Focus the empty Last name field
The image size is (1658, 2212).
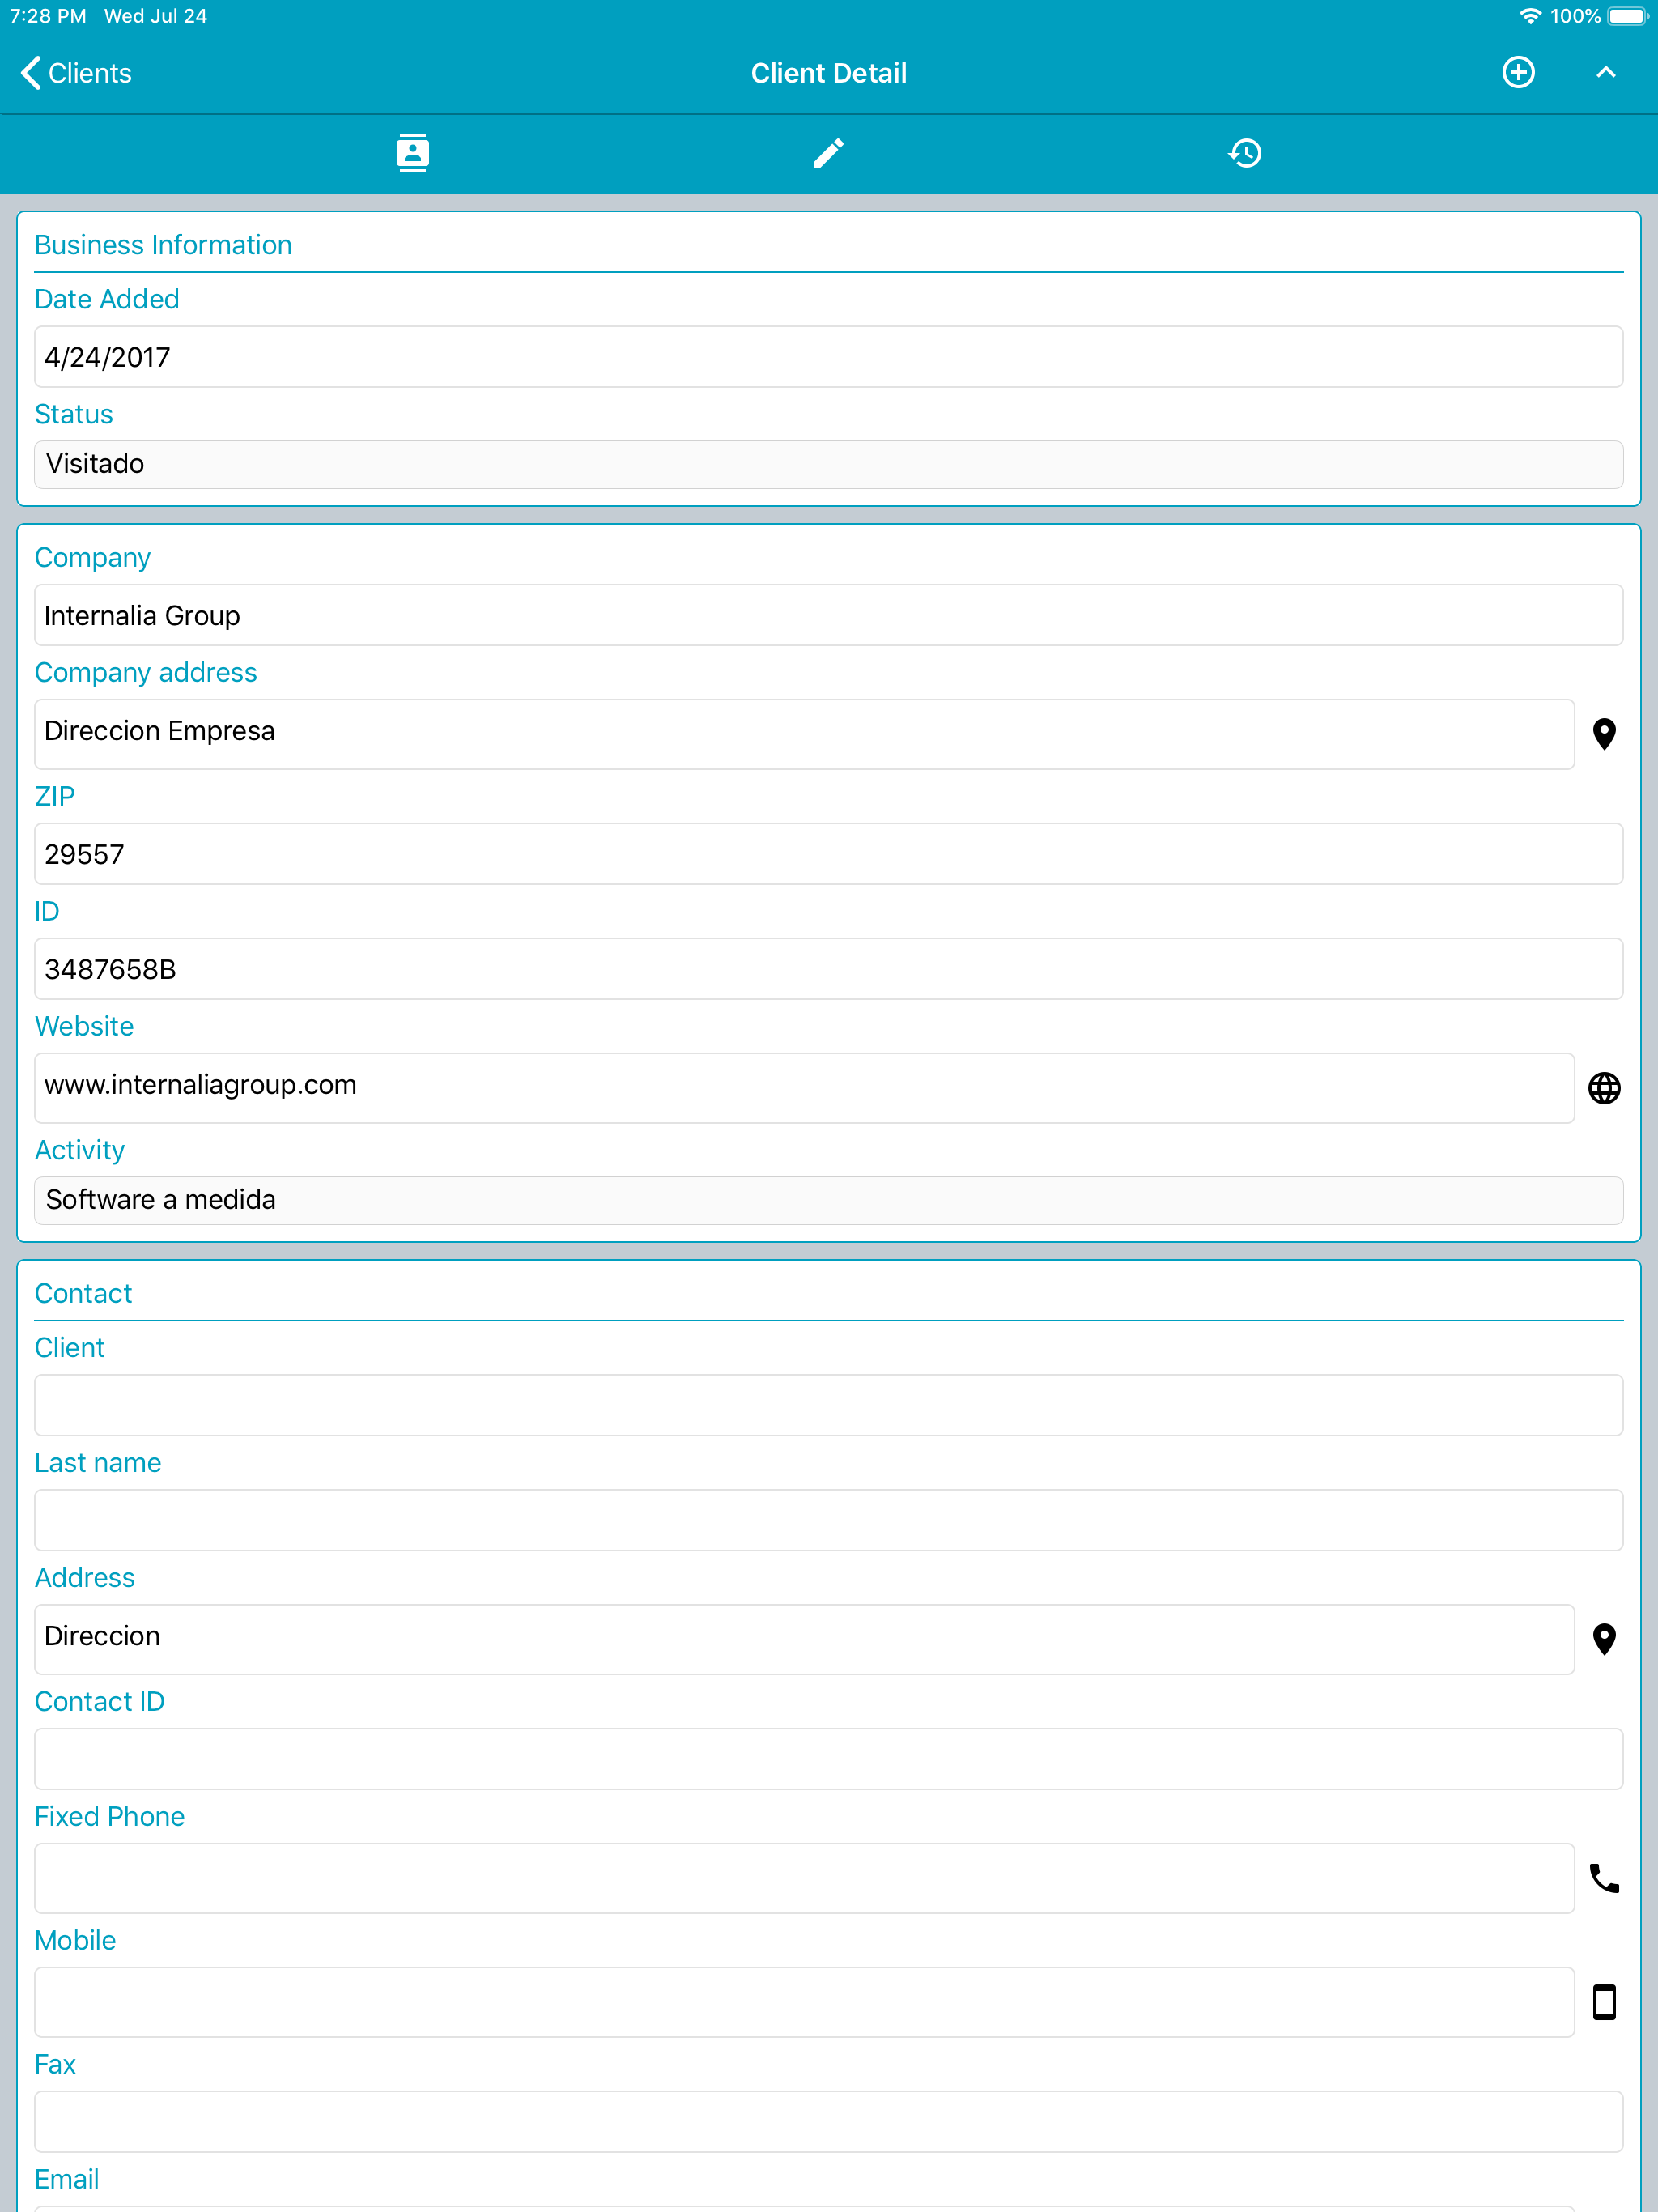[828, 1521]
